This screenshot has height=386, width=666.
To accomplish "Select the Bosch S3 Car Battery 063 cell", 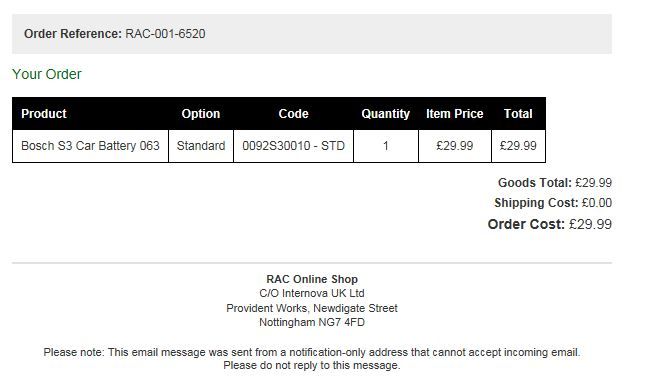I will [x=90, y=146].
